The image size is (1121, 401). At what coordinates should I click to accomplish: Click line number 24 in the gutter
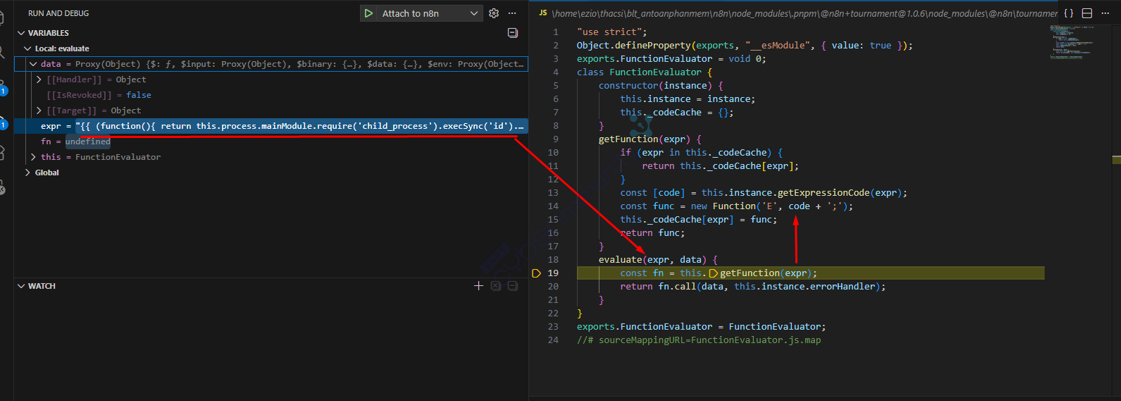(x=553, y=340)
